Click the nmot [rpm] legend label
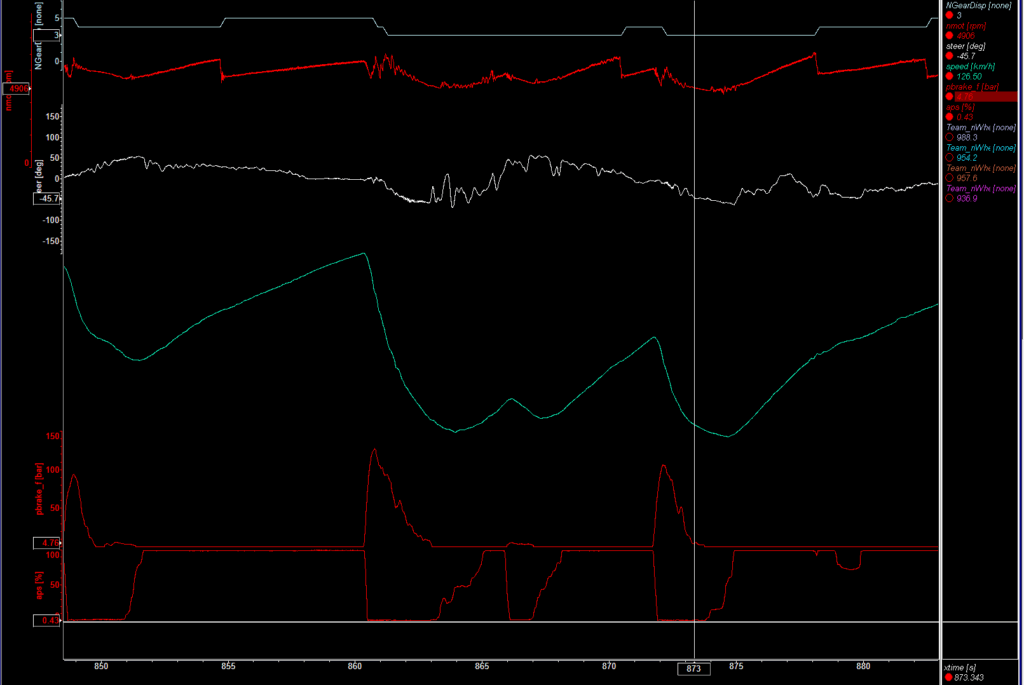Viewport: 1024px width, 685px height. pyautogui.click(x=973, y=26)
